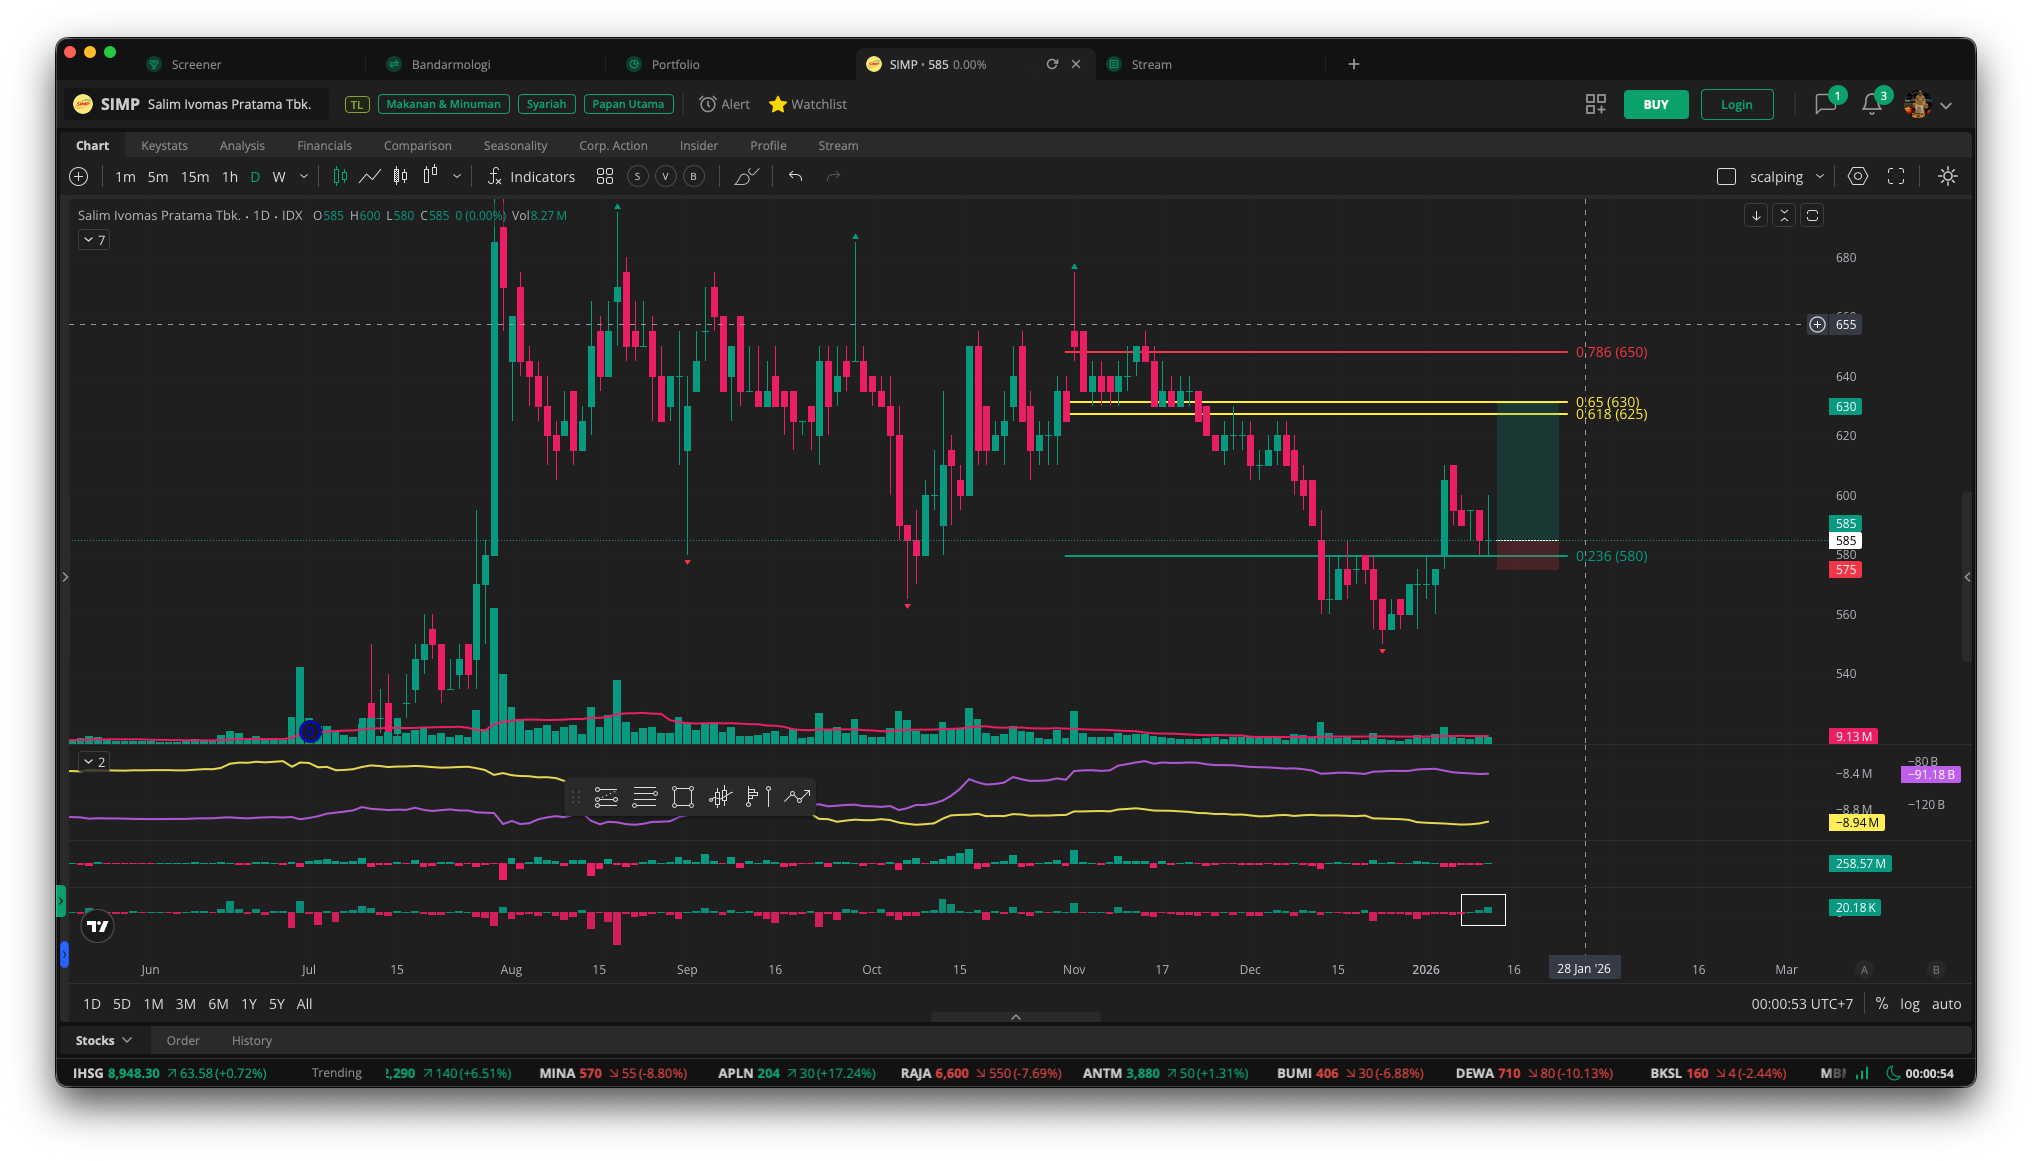The width and height of the screenshot is (2032, 1161).
Task: Select the rectangle drawing tool
Action: tap(683, 797)
